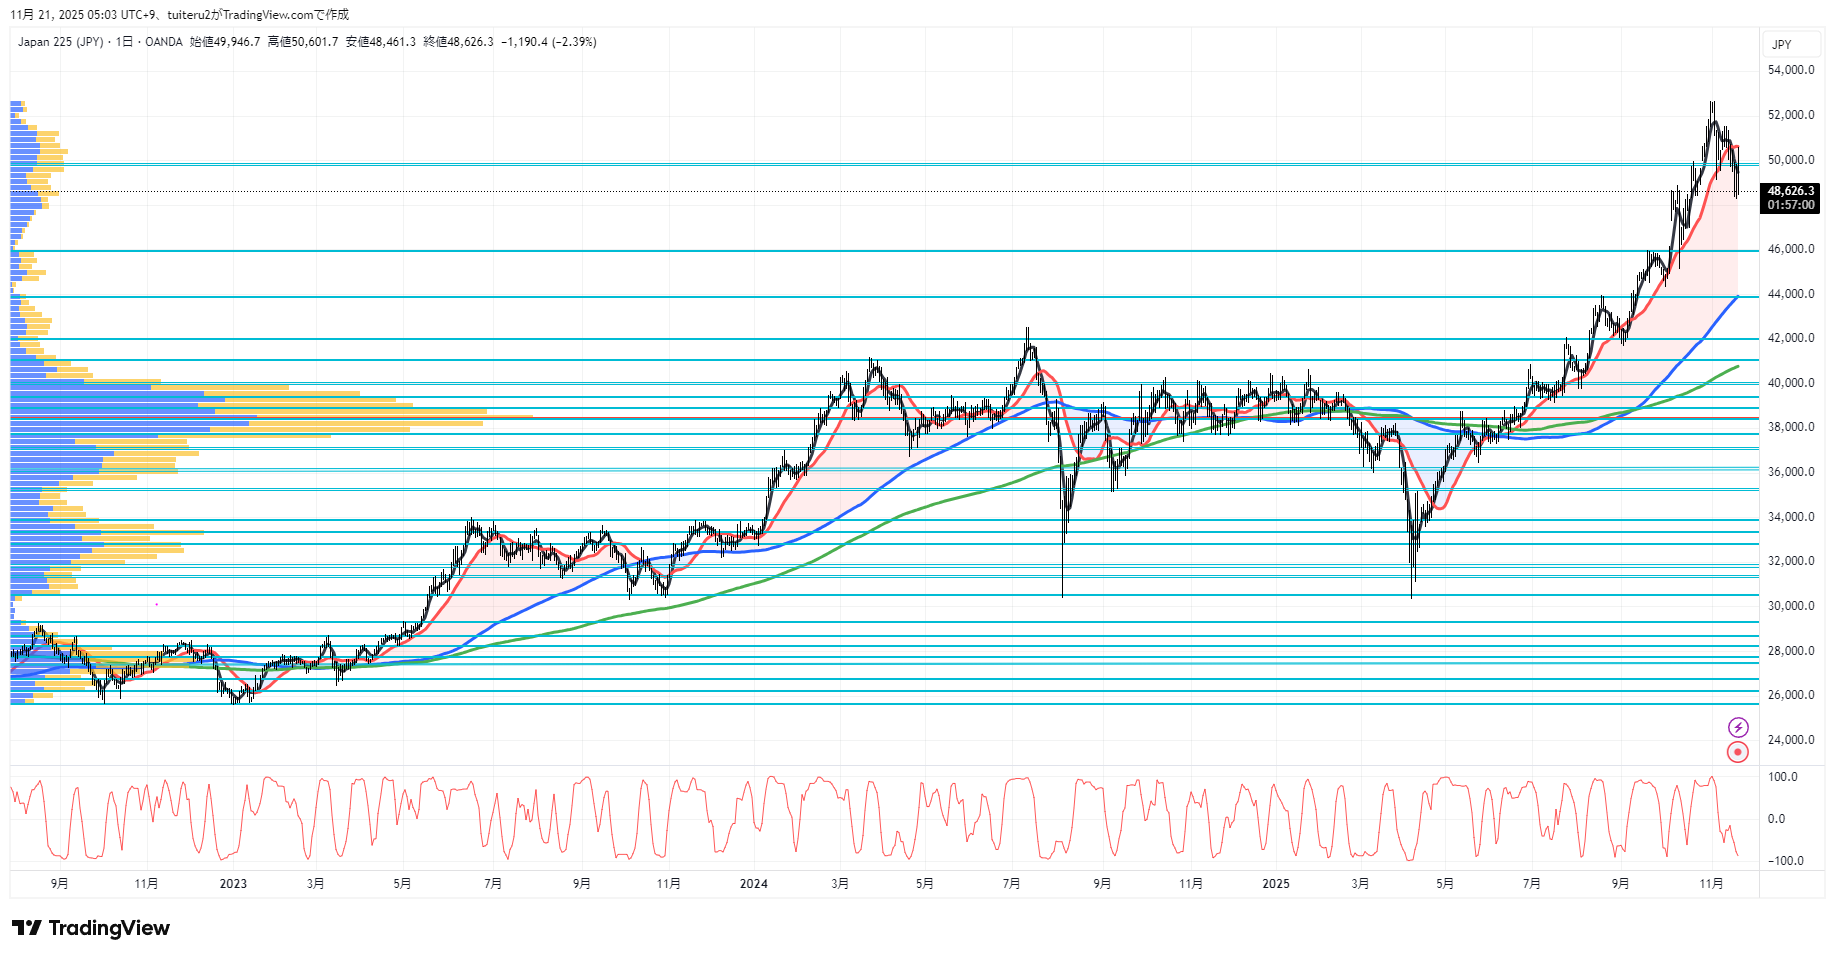Screen dimensions: 1835x958
Task: Select the 2025 label on time axis
Action: (1275, 883)
